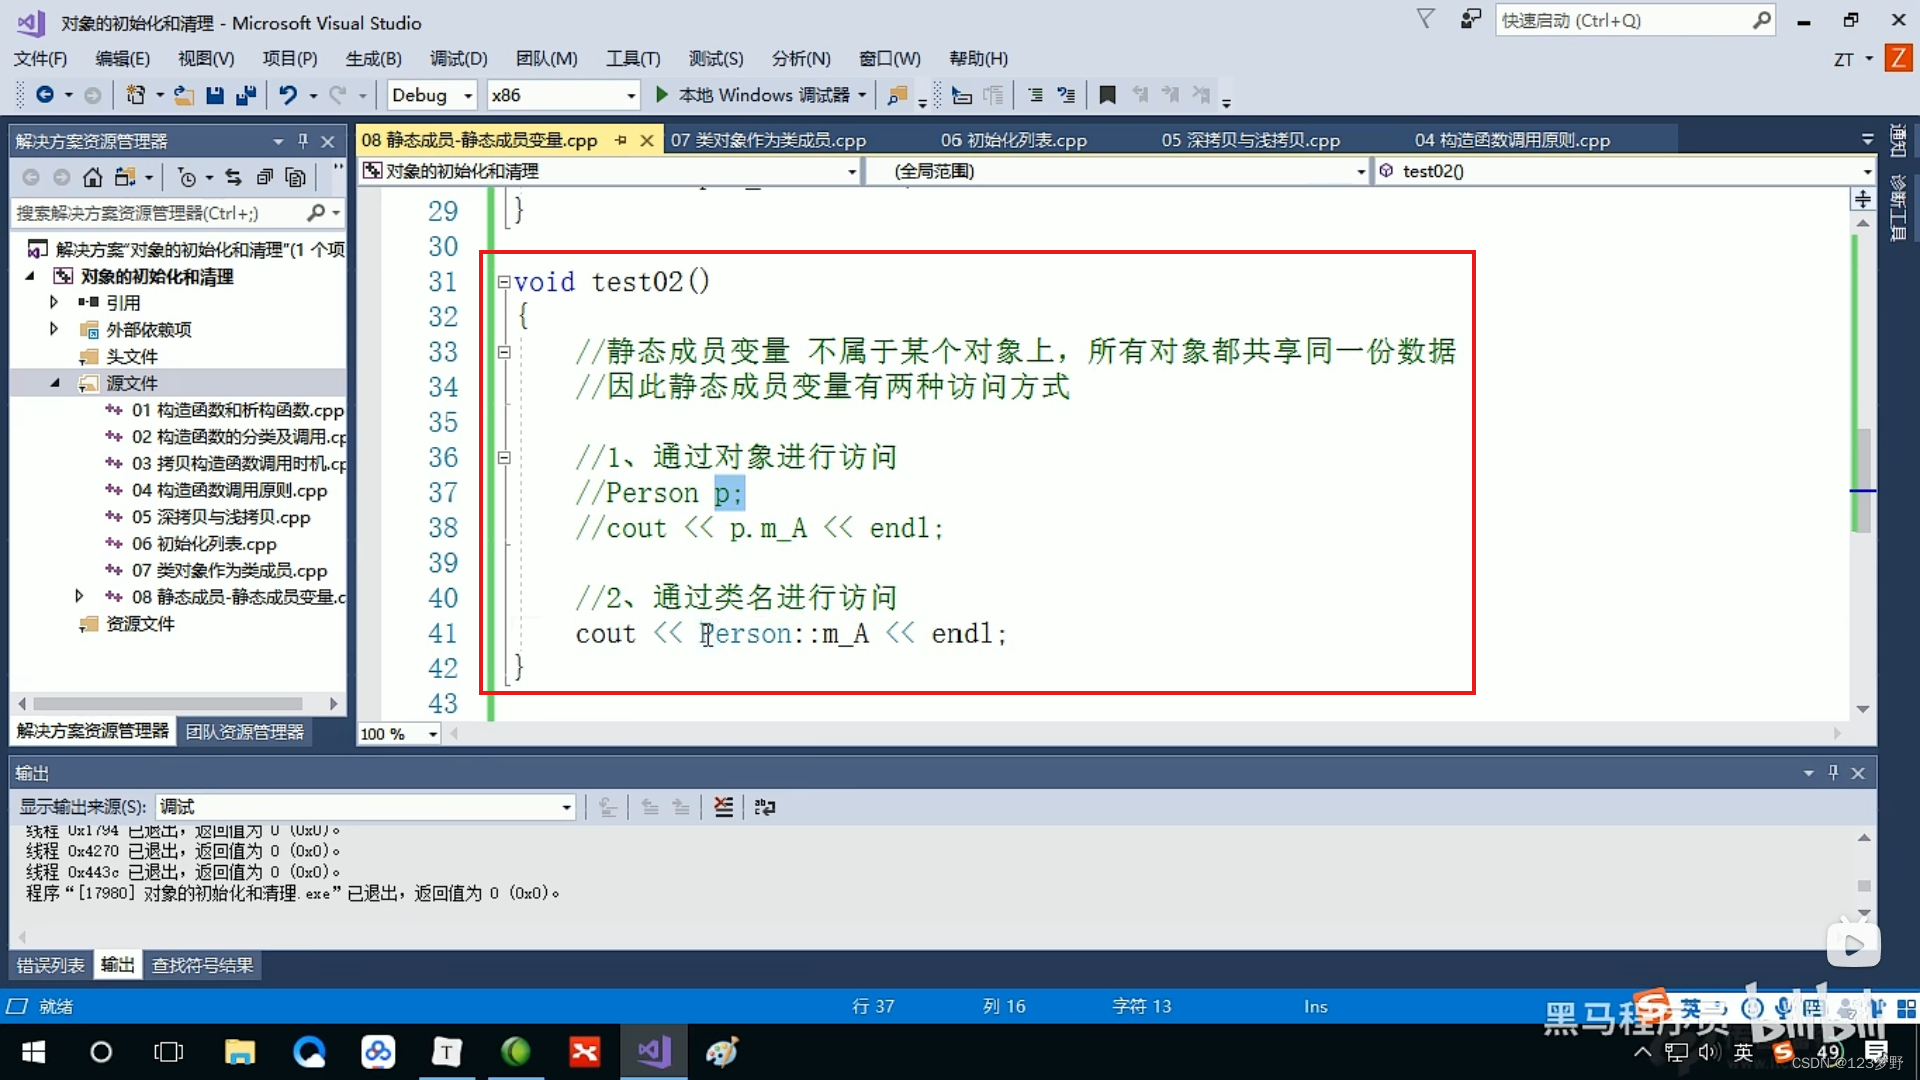Viewport: 1920px width, 1080px height.
Task: Click the navigate backward arrow in main toolbar
Action: (x=45, y=95)
